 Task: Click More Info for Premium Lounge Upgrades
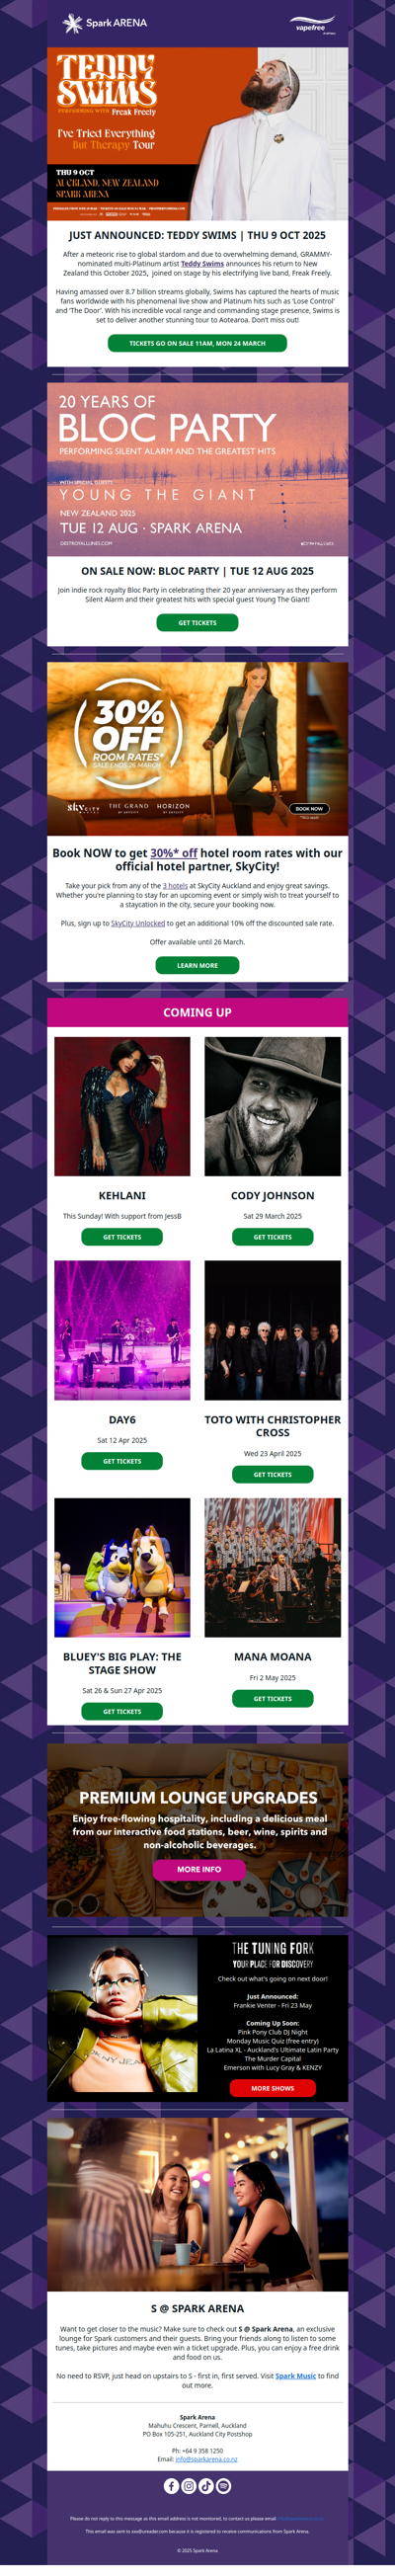click(198, 1869)
